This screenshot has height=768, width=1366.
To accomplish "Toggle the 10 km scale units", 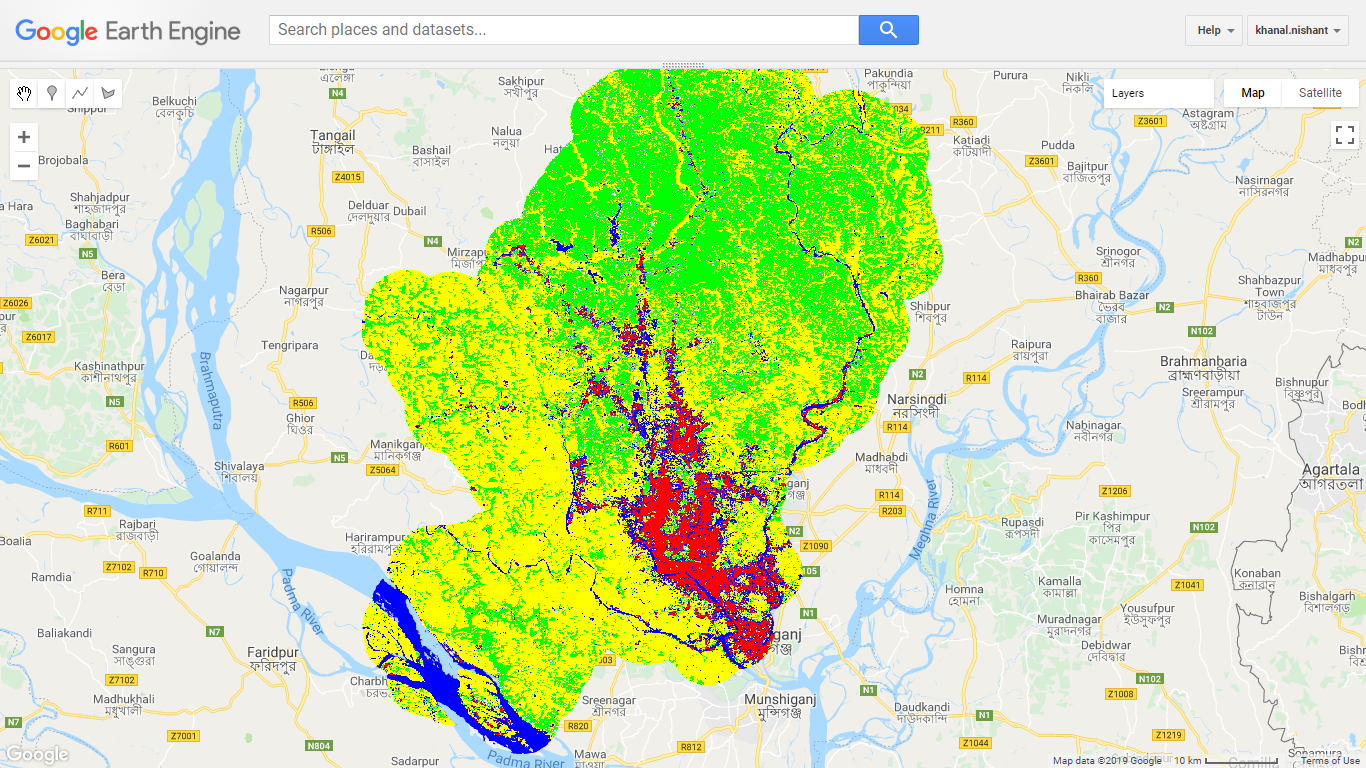I will pyautogui.click(x=1225, y=761).
